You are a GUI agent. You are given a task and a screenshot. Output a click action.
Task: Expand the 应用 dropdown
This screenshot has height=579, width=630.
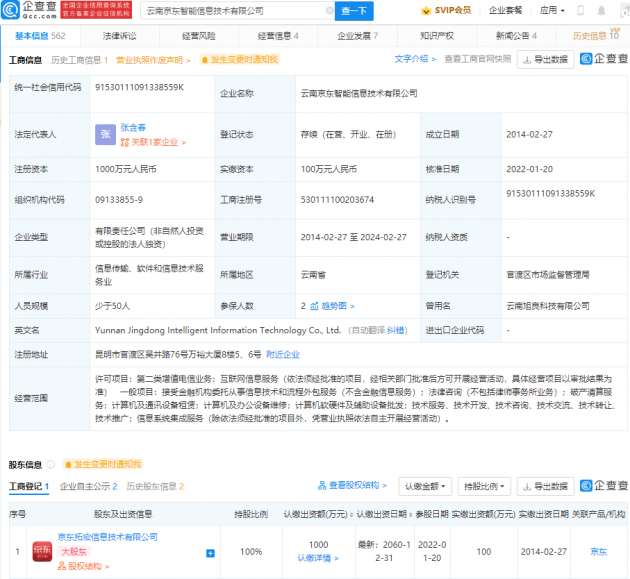[552, 10]
